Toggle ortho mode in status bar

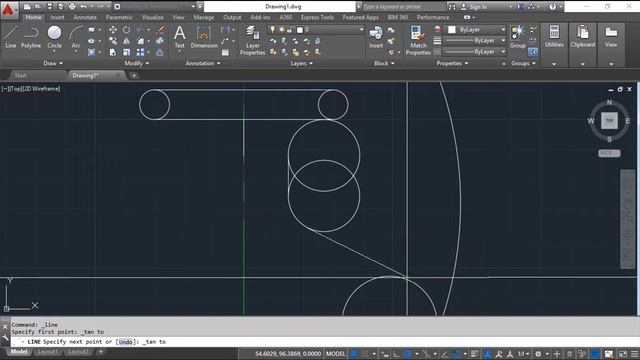click(x=396, y=354)
